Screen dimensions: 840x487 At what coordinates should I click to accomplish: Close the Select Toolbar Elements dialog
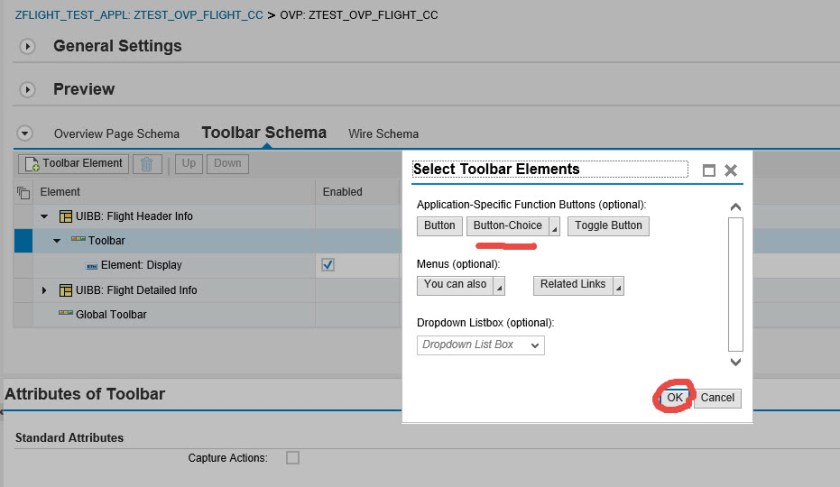tap(731, 170)
